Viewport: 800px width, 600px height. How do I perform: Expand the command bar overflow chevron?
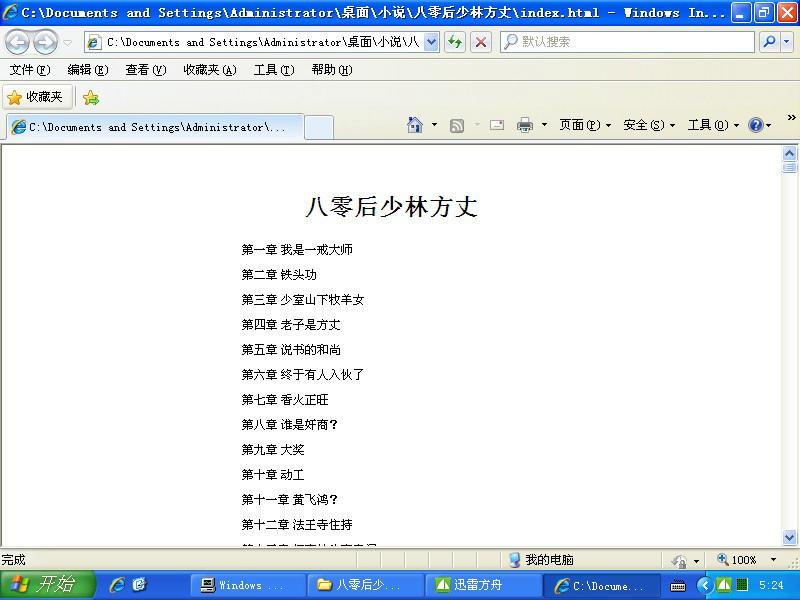coord(791,118)
